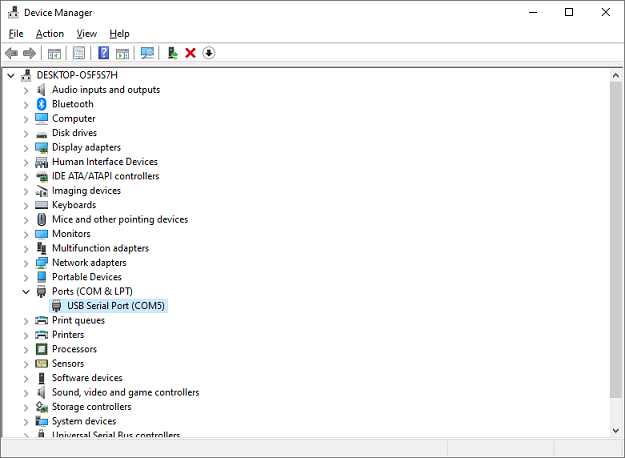Select USB Serial Port (COM5) device
625x458 pixels.
click(108, 306)
